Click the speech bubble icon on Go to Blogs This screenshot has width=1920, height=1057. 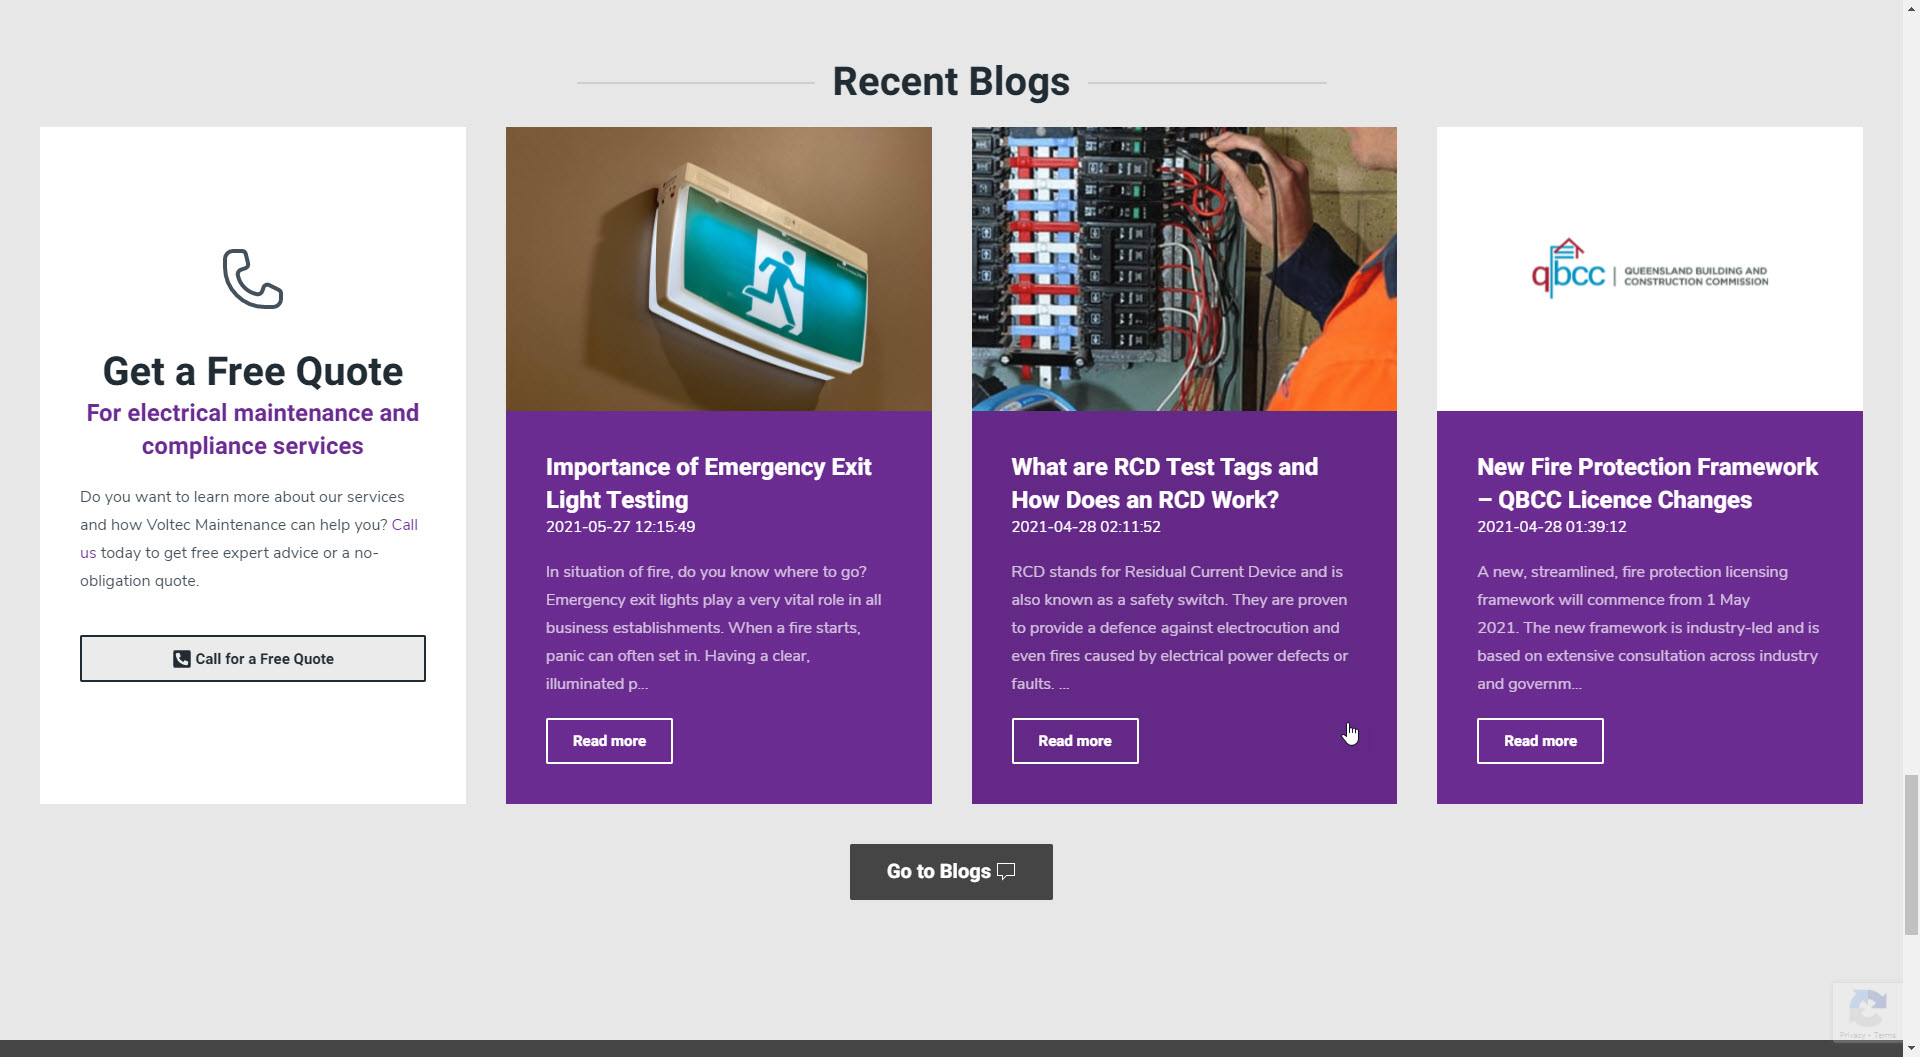1006,871
